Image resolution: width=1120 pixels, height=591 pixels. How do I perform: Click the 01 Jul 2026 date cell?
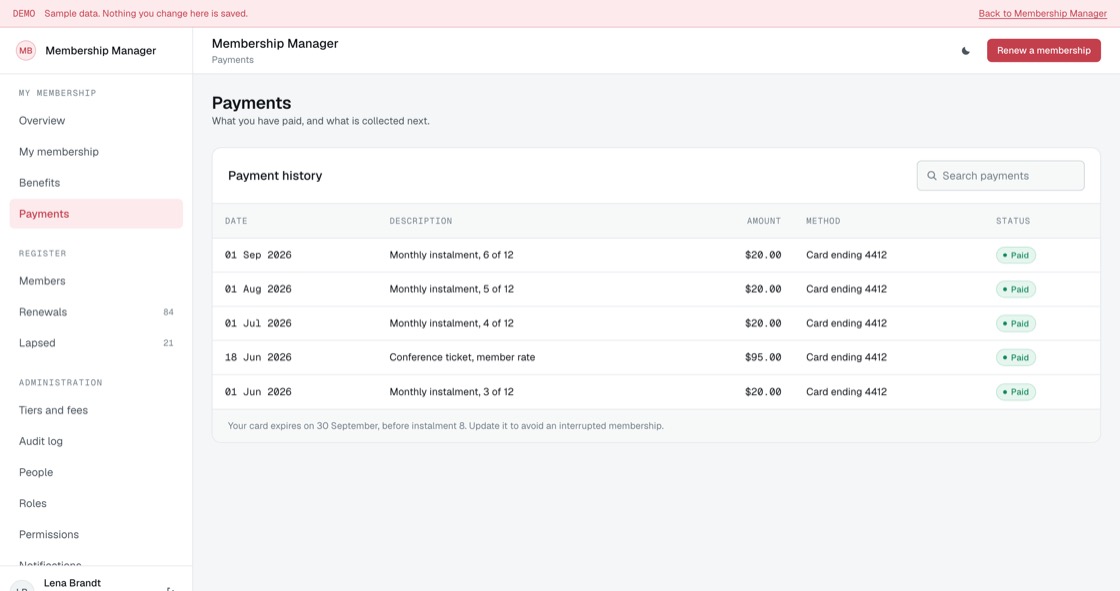point(258,323)
